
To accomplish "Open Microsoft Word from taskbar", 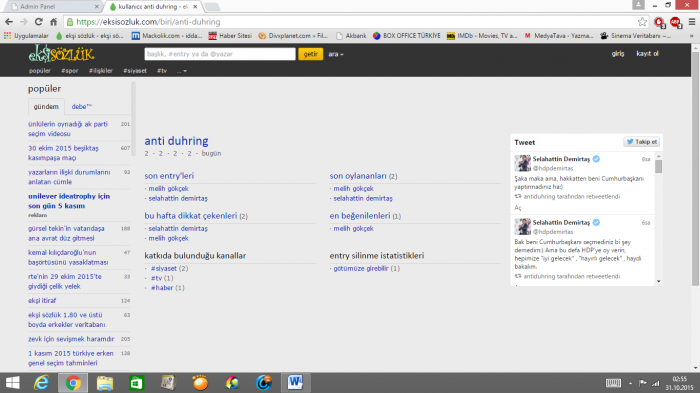I will tap(295, 383).
